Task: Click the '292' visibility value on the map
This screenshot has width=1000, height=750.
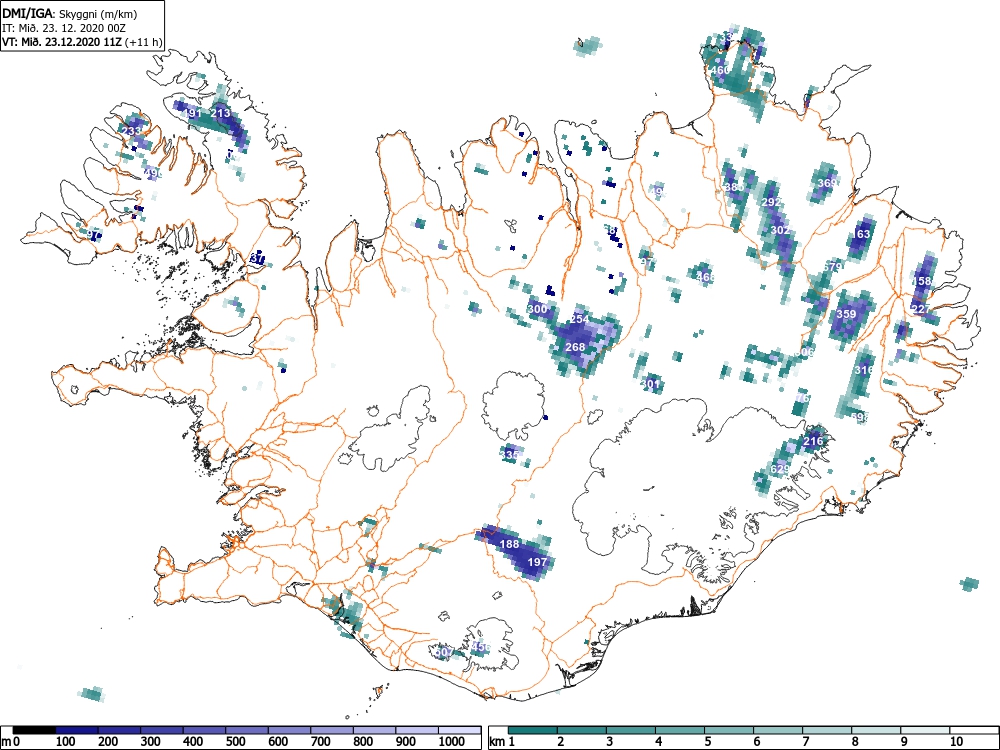Action: tap(772, 202)
